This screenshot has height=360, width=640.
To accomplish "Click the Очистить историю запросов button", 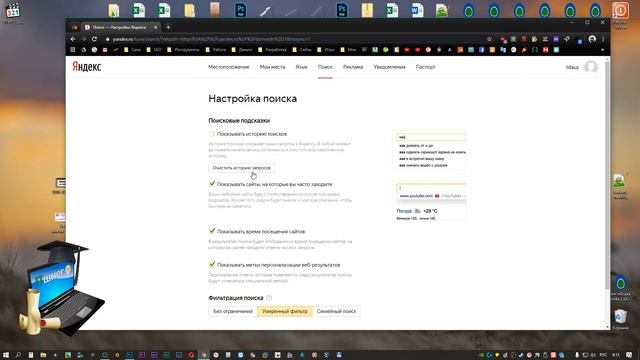I will [x=242, y=168].
